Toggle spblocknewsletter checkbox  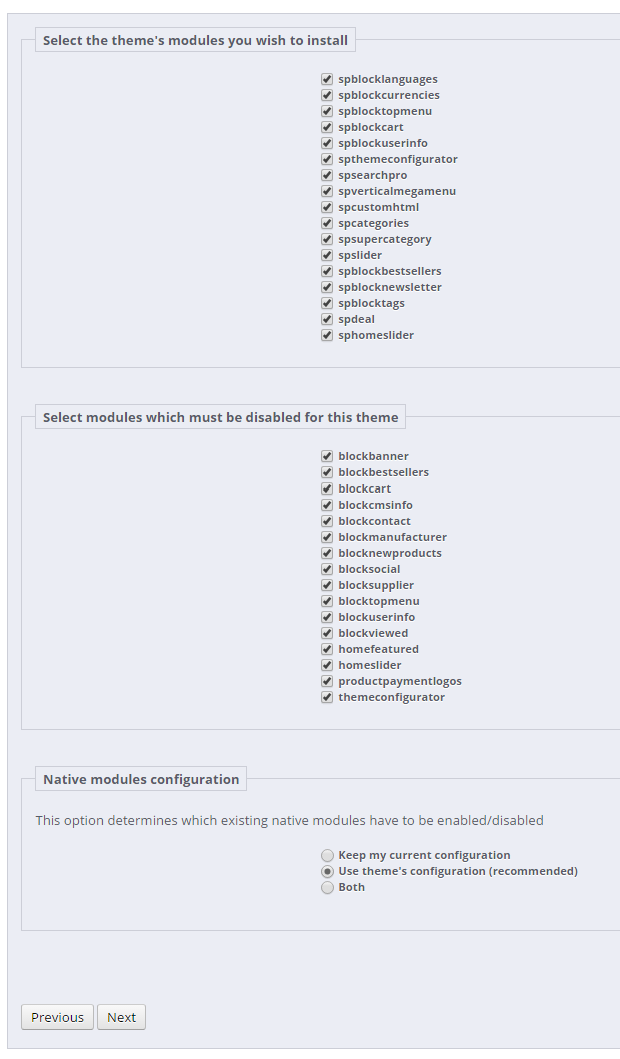click(327, 287)
